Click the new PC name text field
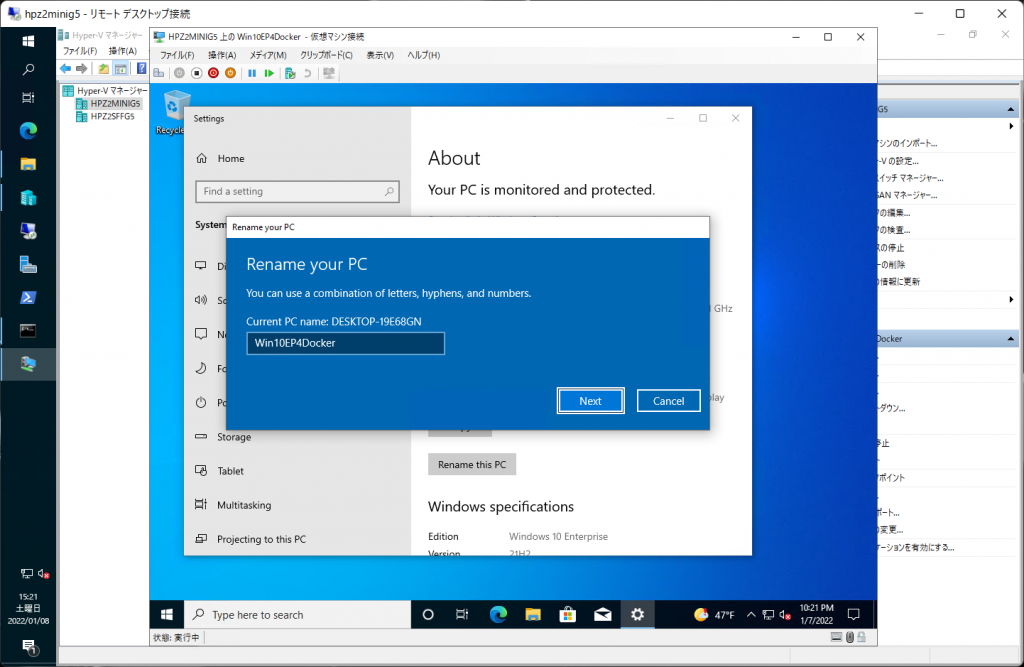The height and width of the screenshot is (667, 1024). tap(345, 343)
